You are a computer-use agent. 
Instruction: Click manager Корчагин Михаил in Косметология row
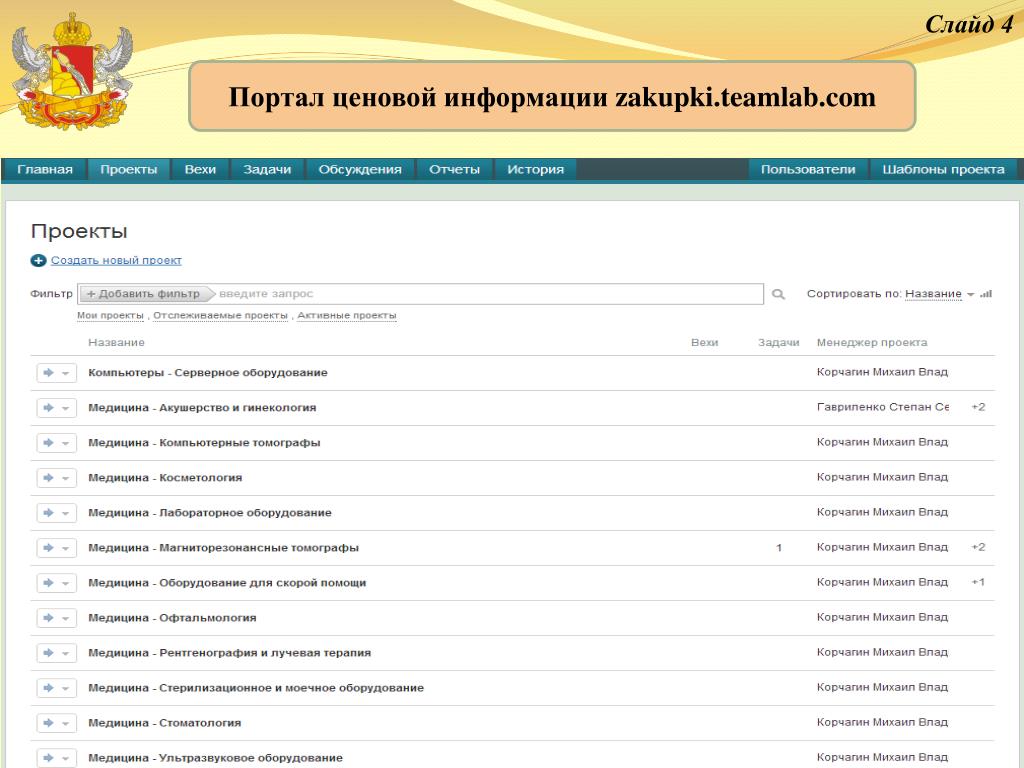point(882,477)
